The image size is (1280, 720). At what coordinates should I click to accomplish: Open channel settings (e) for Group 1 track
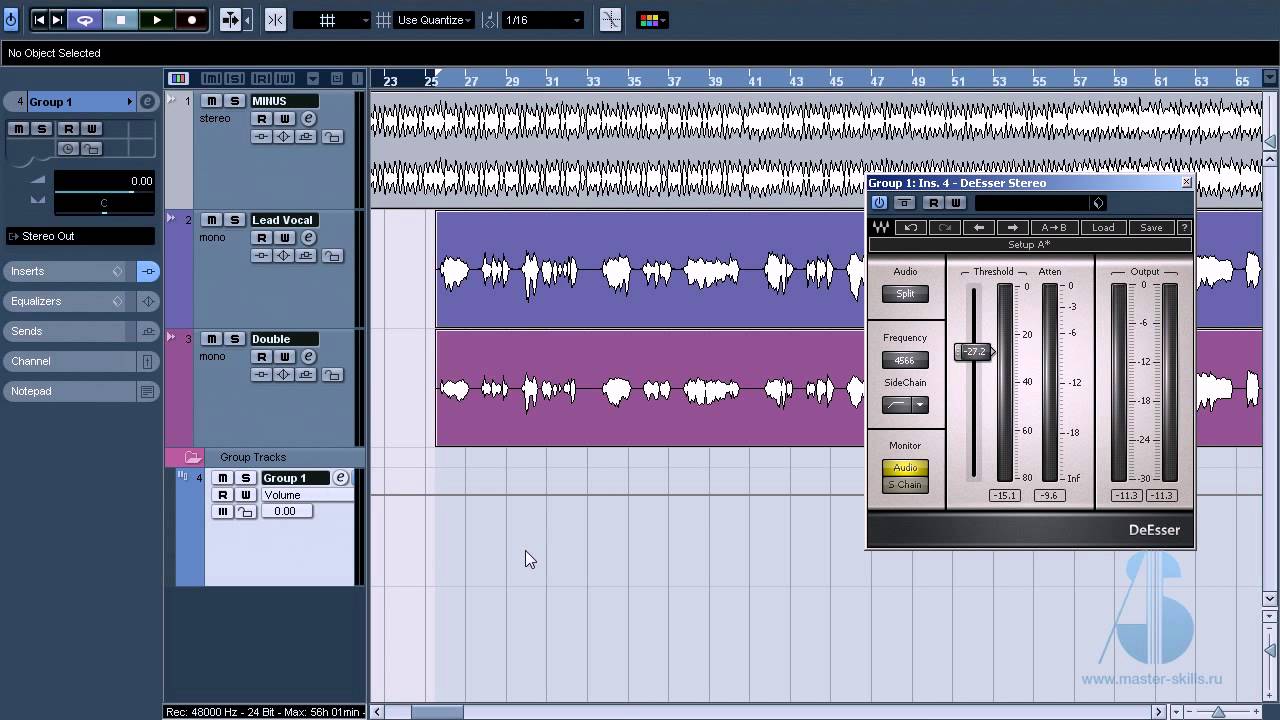point(340,478)
